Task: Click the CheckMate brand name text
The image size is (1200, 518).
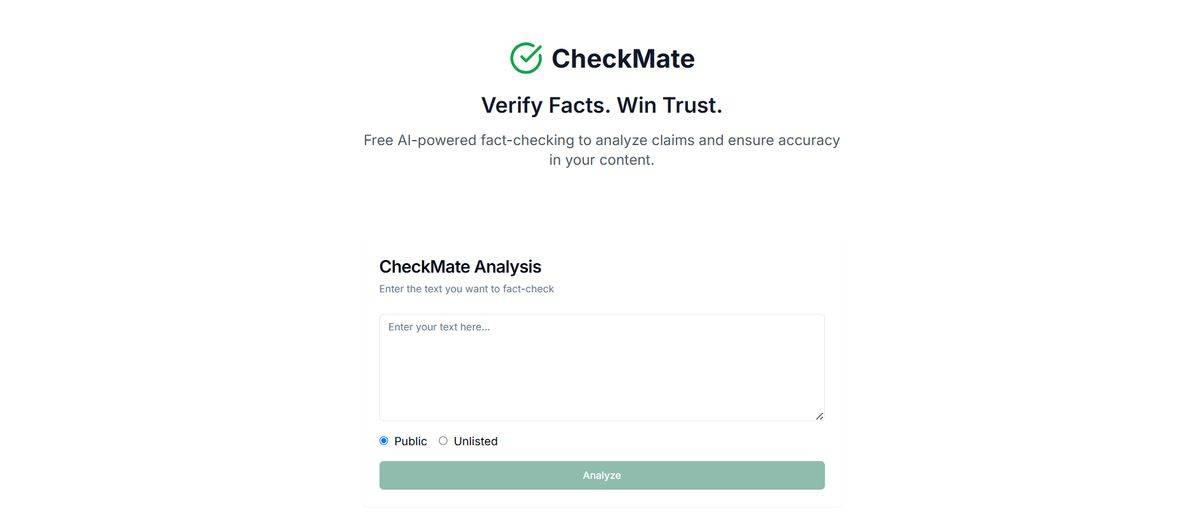Action: click(x=622, y=58)
